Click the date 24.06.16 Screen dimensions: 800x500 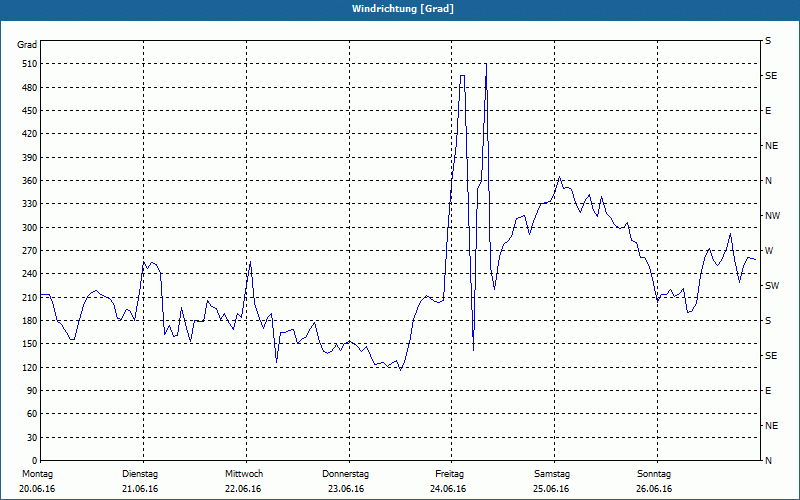point(448,489)
